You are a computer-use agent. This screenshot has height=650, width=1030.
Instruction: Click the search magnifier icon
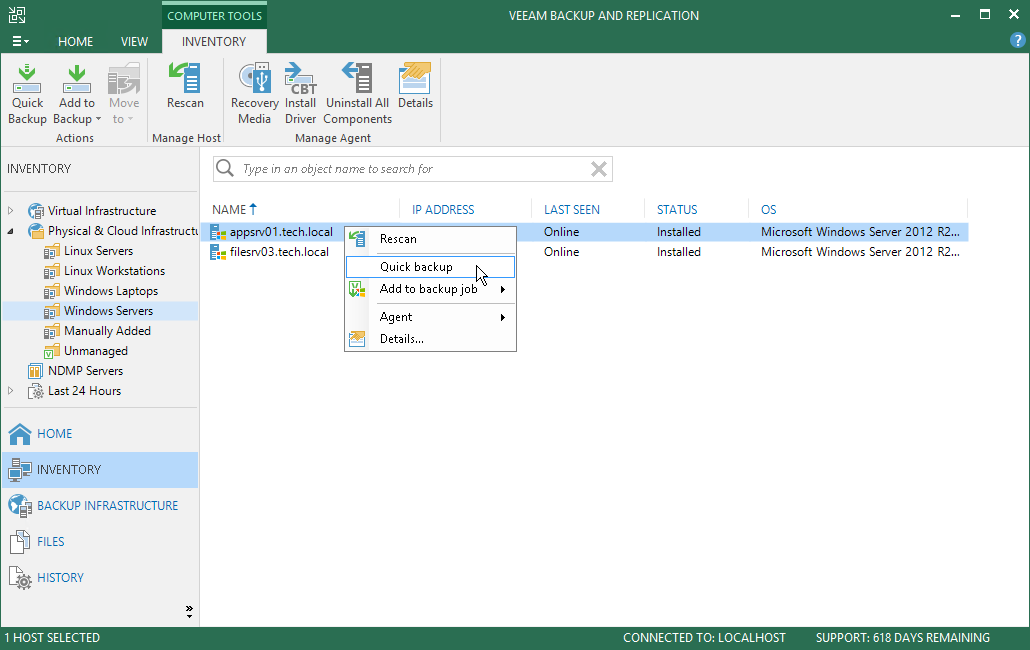225,169
